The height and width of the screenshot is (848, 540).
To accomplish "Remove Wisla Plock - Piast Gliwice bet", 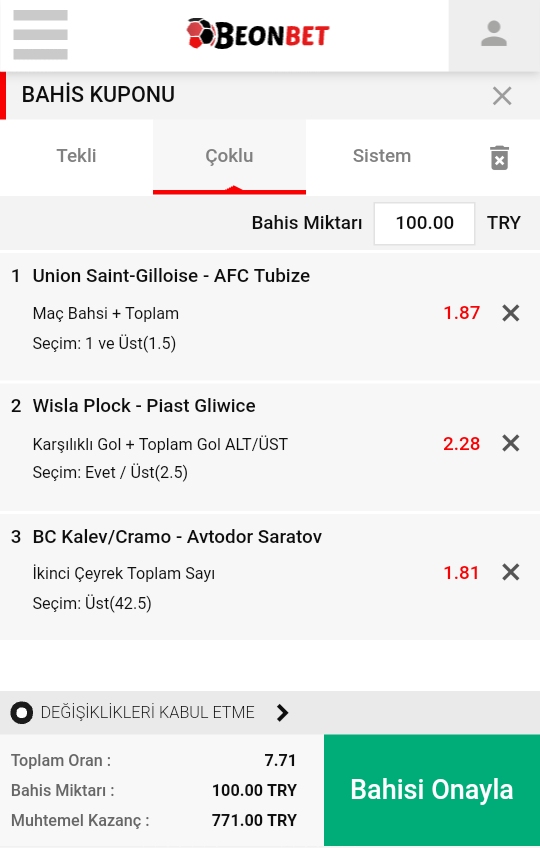I will pos(511,443).
